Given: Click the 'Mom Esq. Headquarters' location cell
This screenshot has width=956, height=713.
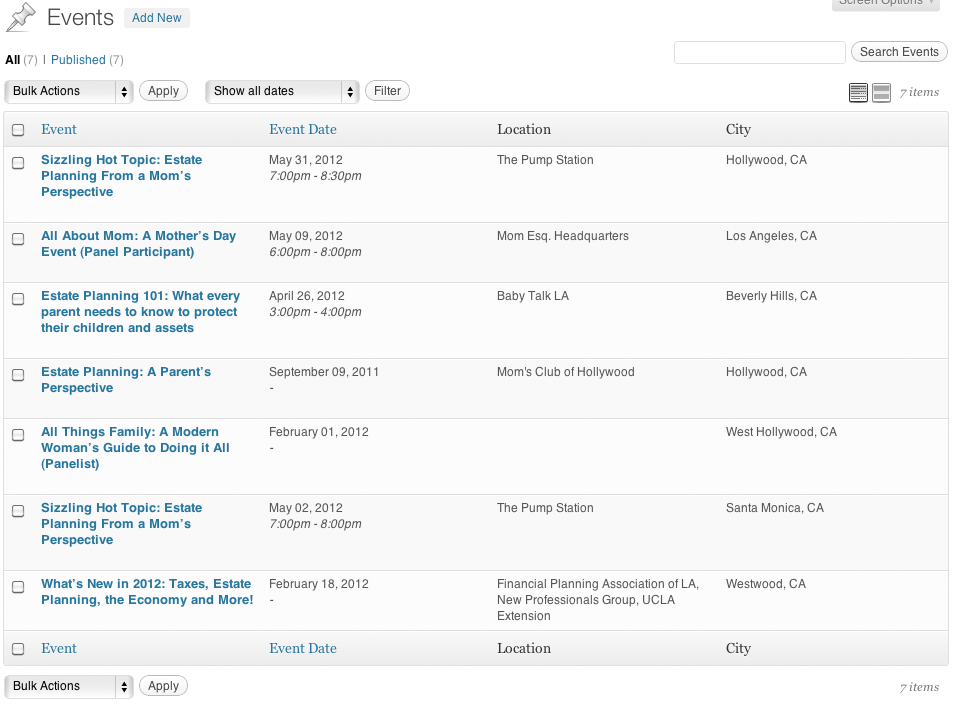Looking at the screenshot, I should pyautogui.click(x=563, y=236).
